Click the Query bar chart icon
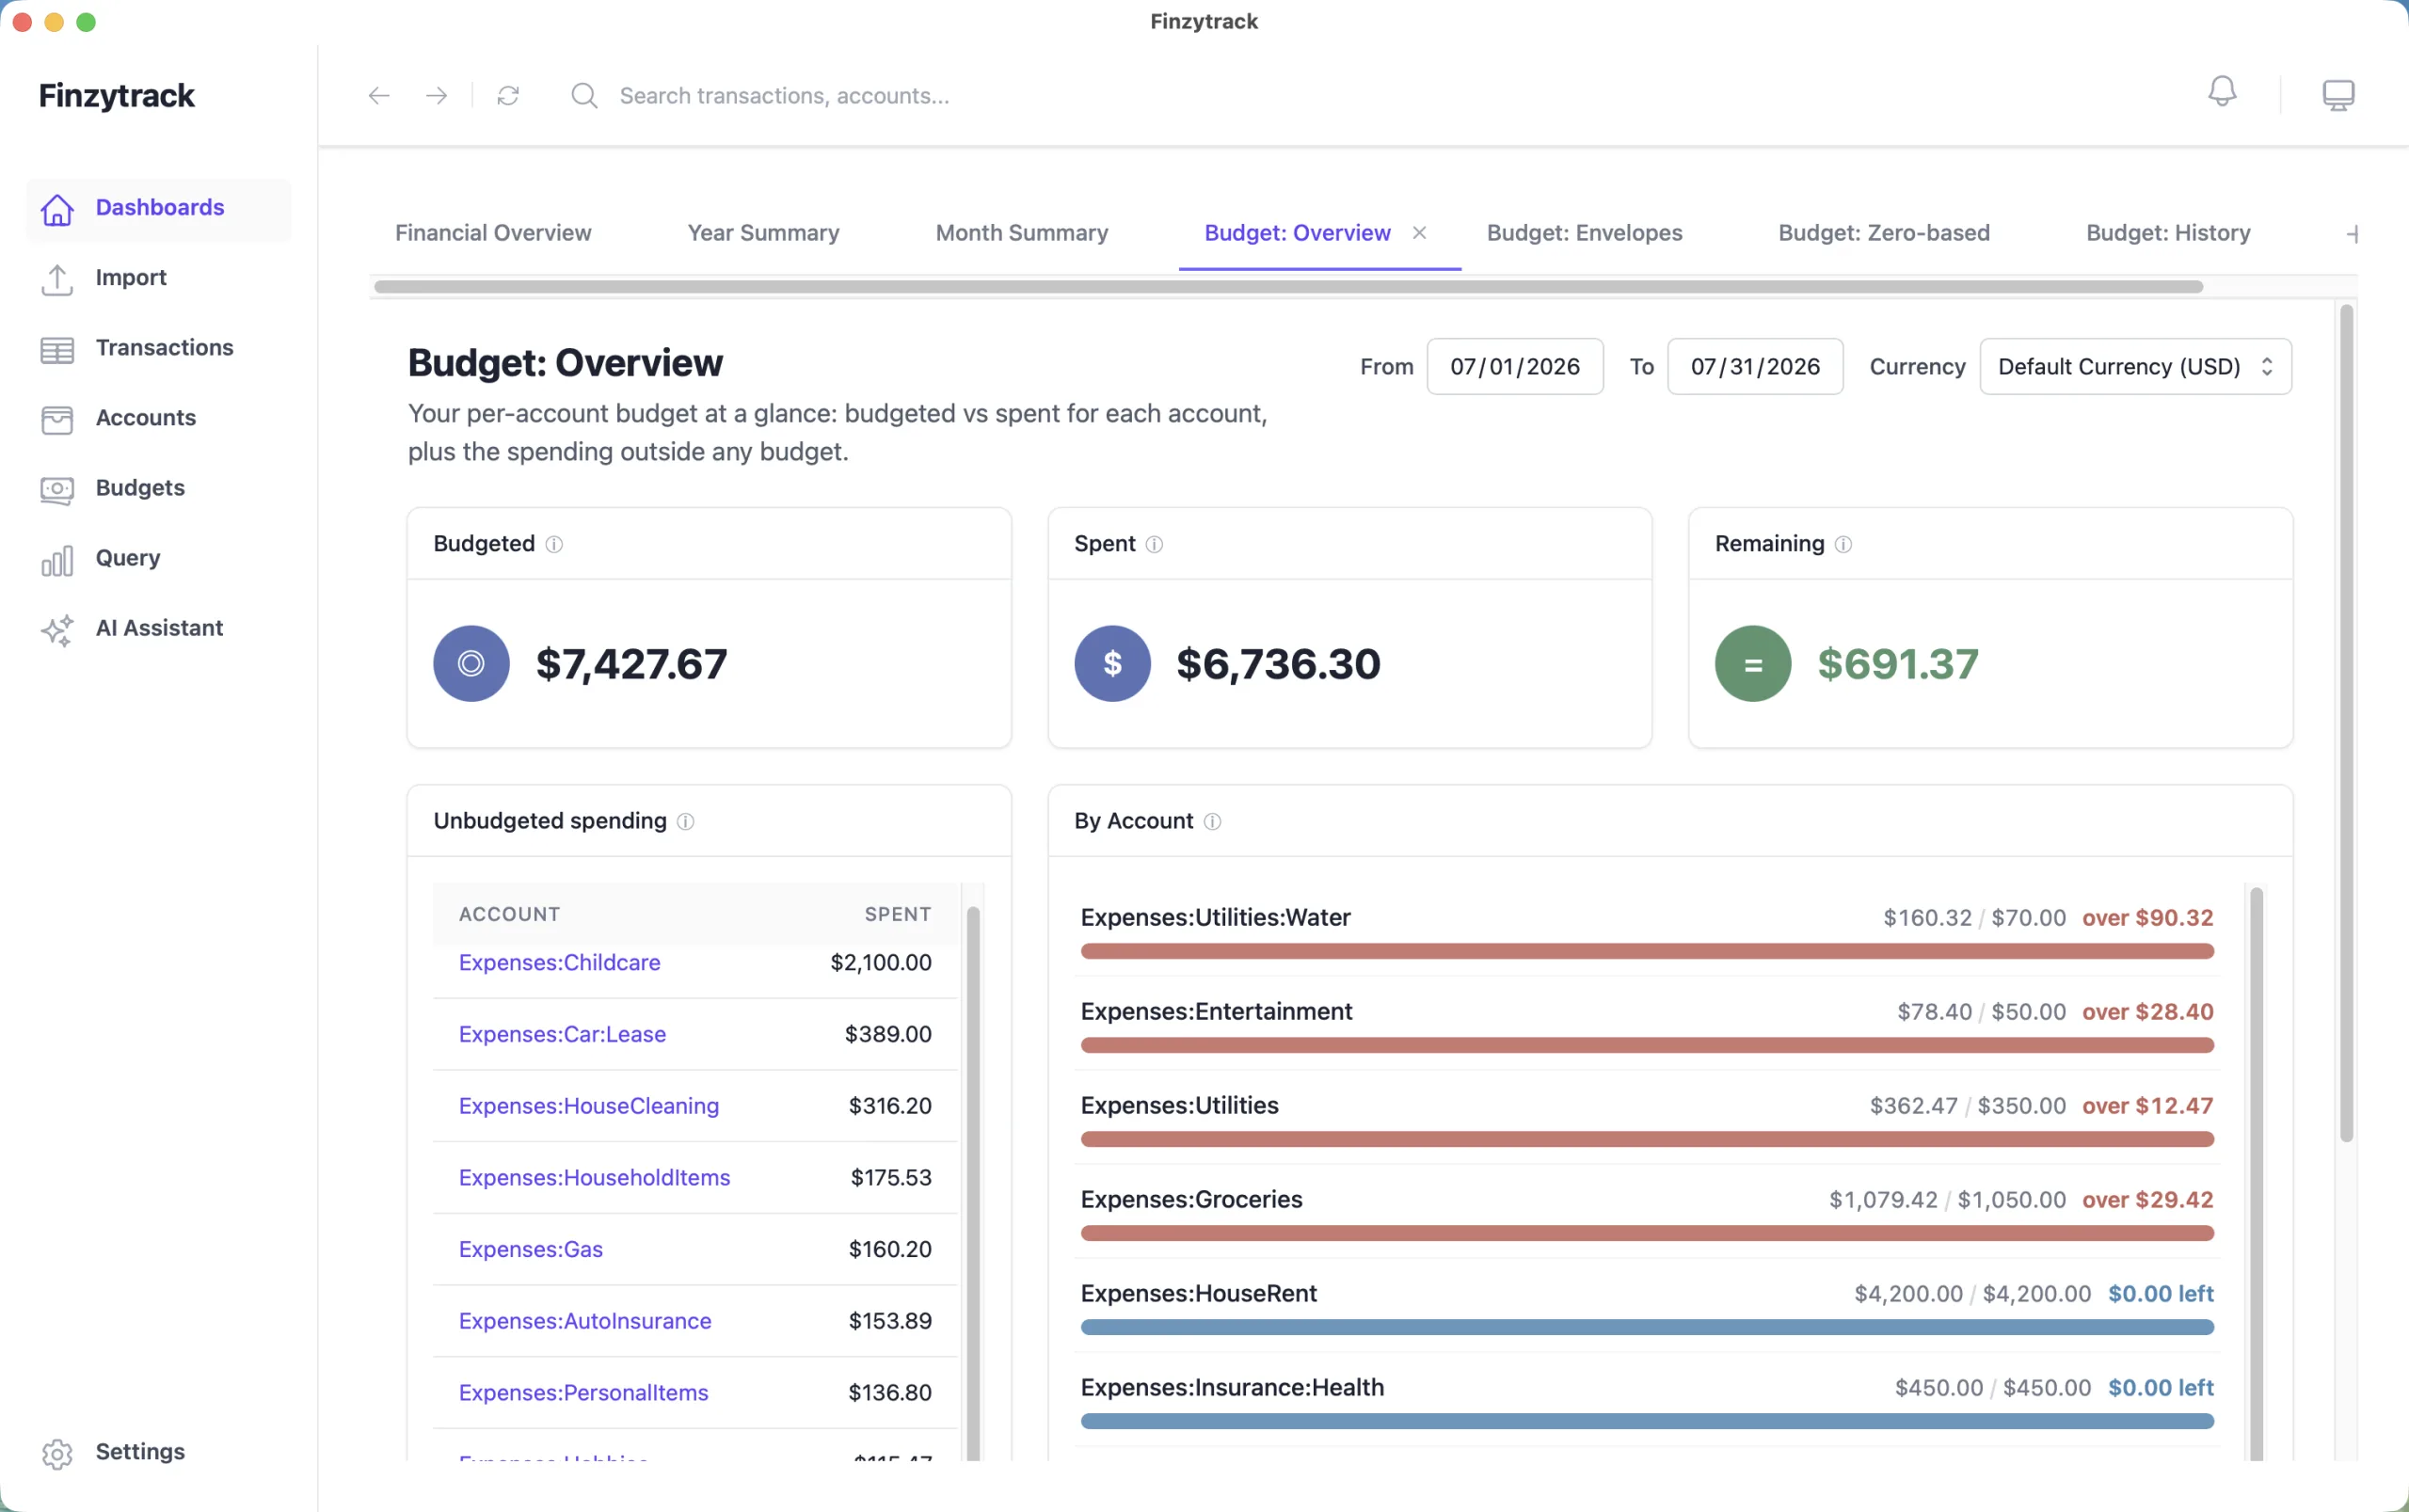 (57, 559)
